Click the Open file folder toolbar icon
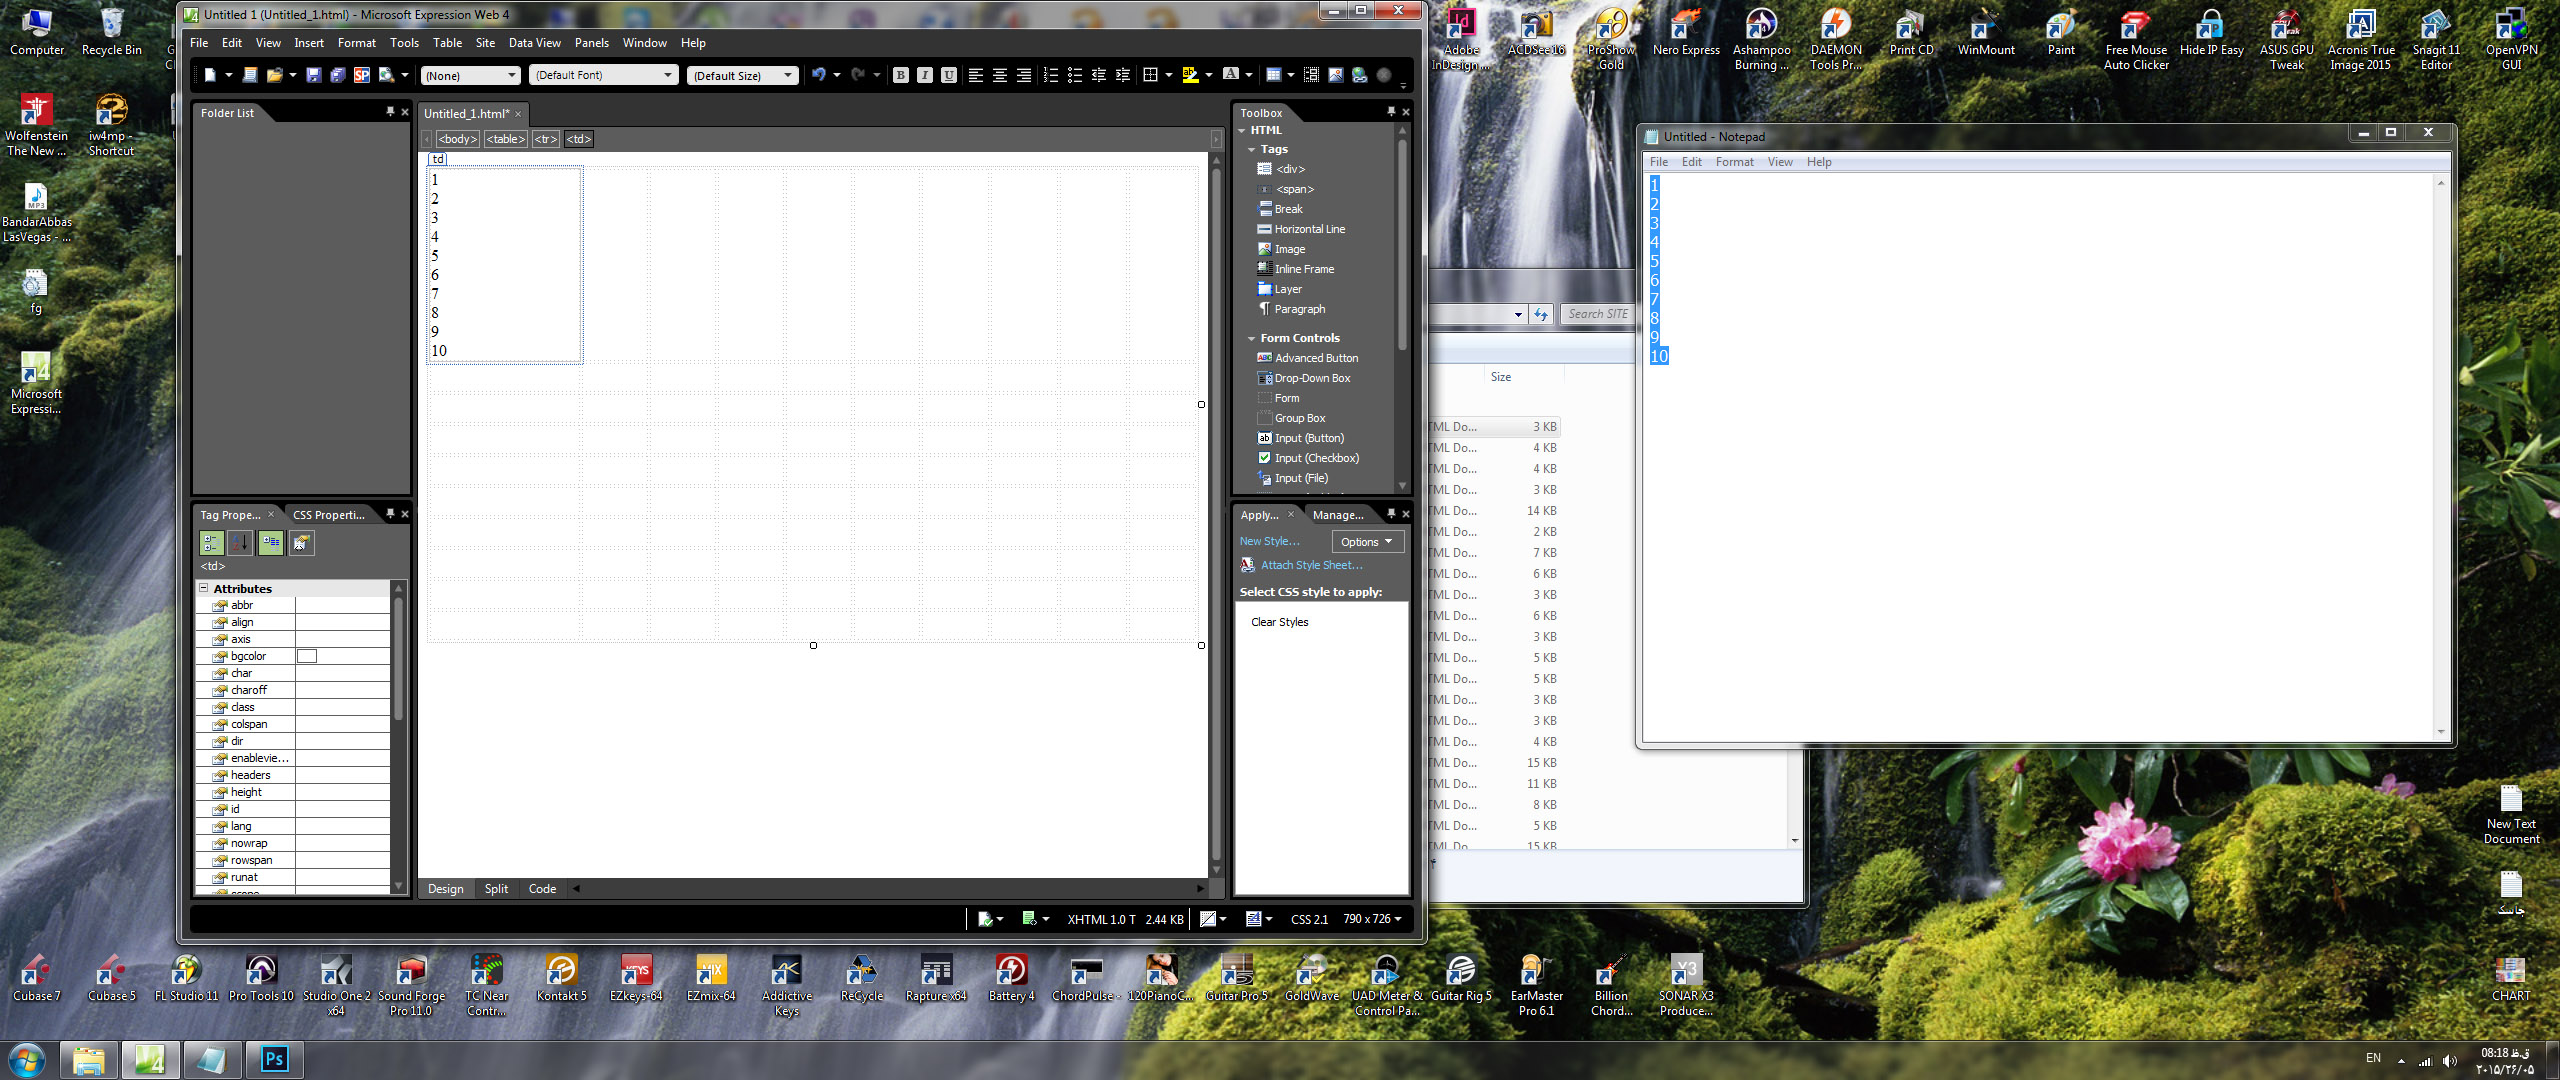The height and width of the screenshot is (1080, 2560). (x=274, y=75)
